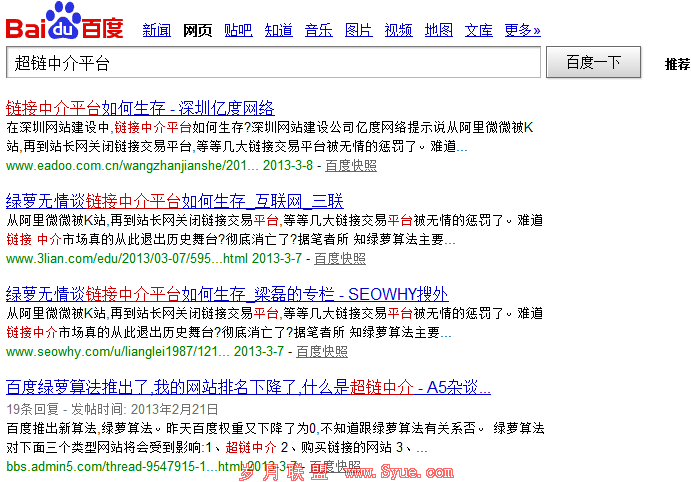Click the www.eadoo.com.cn green URL
The height and width of the screenshot is (482, 691).
point(160,166)
